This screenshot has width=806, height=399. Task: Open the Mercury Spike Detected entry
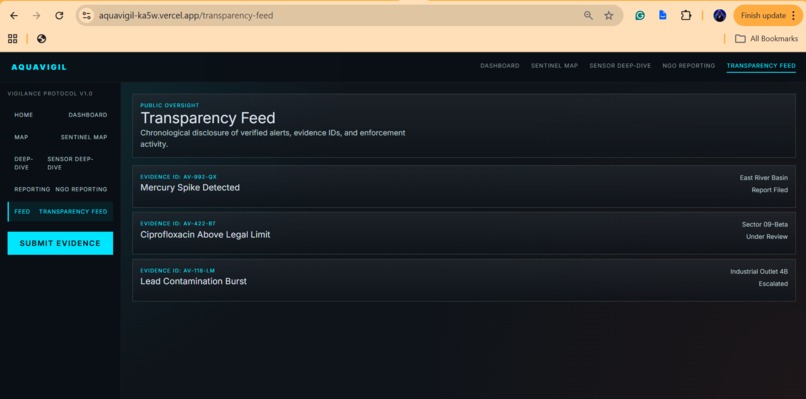click(x=464, y=186)
